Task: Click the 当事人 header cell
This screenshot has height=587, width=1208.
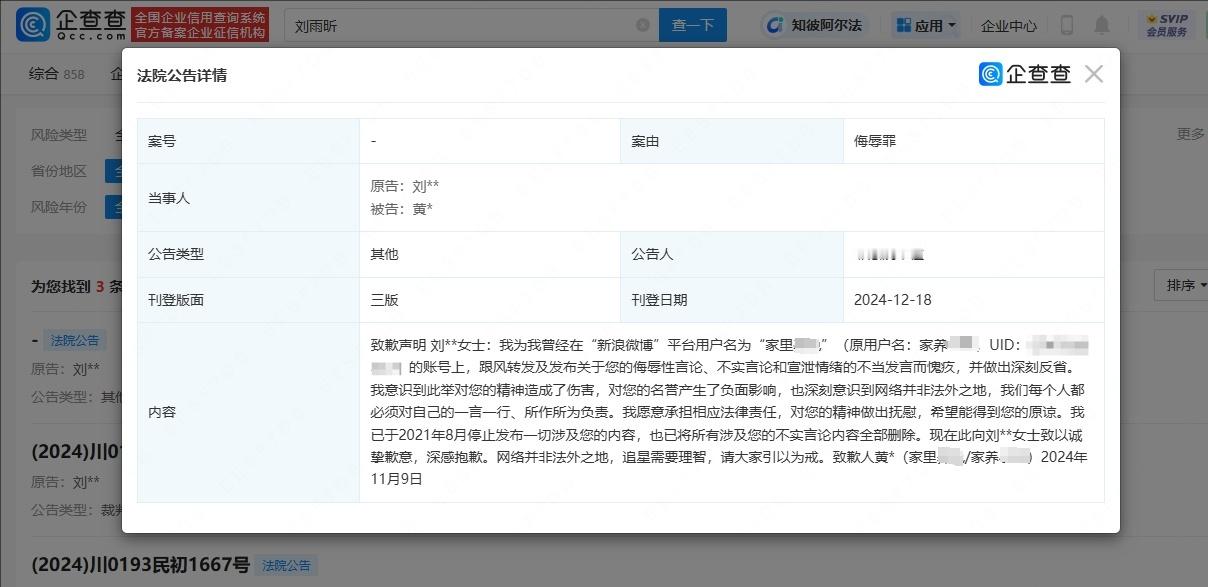Action: coord(248,198)
